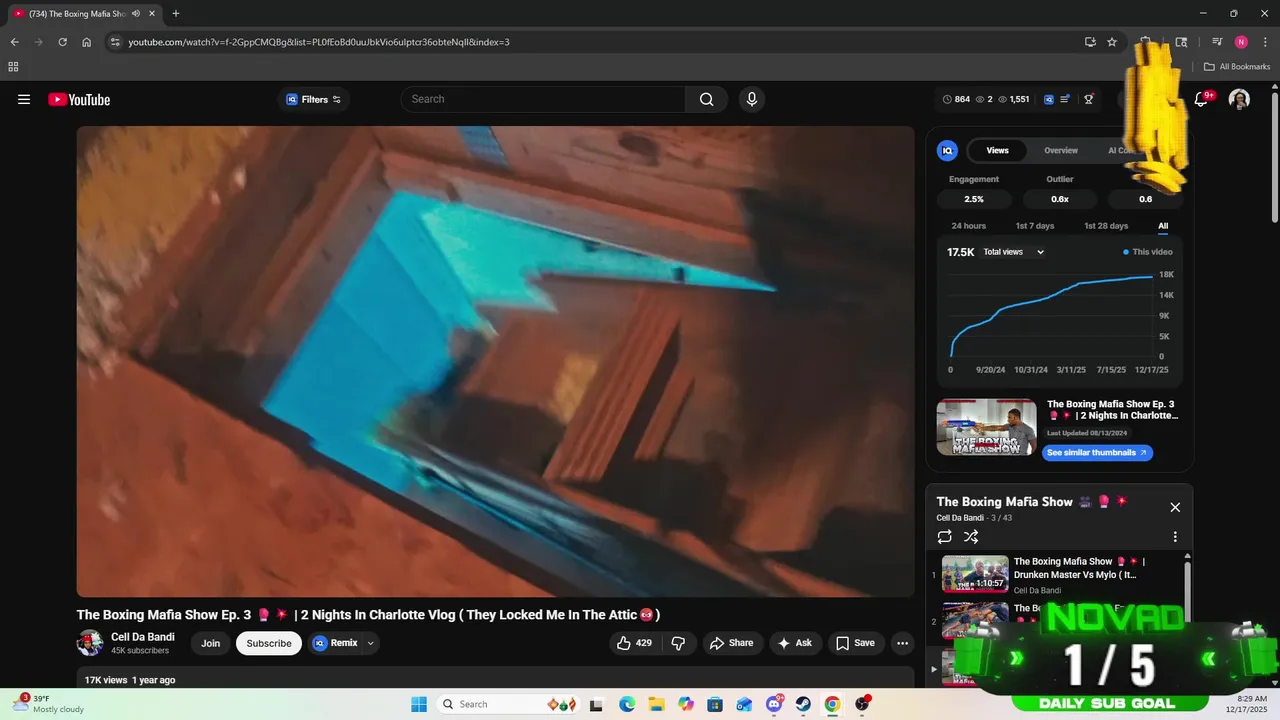Open the taskbar weather widget
The width and height of the screenshot is (1280, 720).
pyautogui.click(x=50, y=704)
